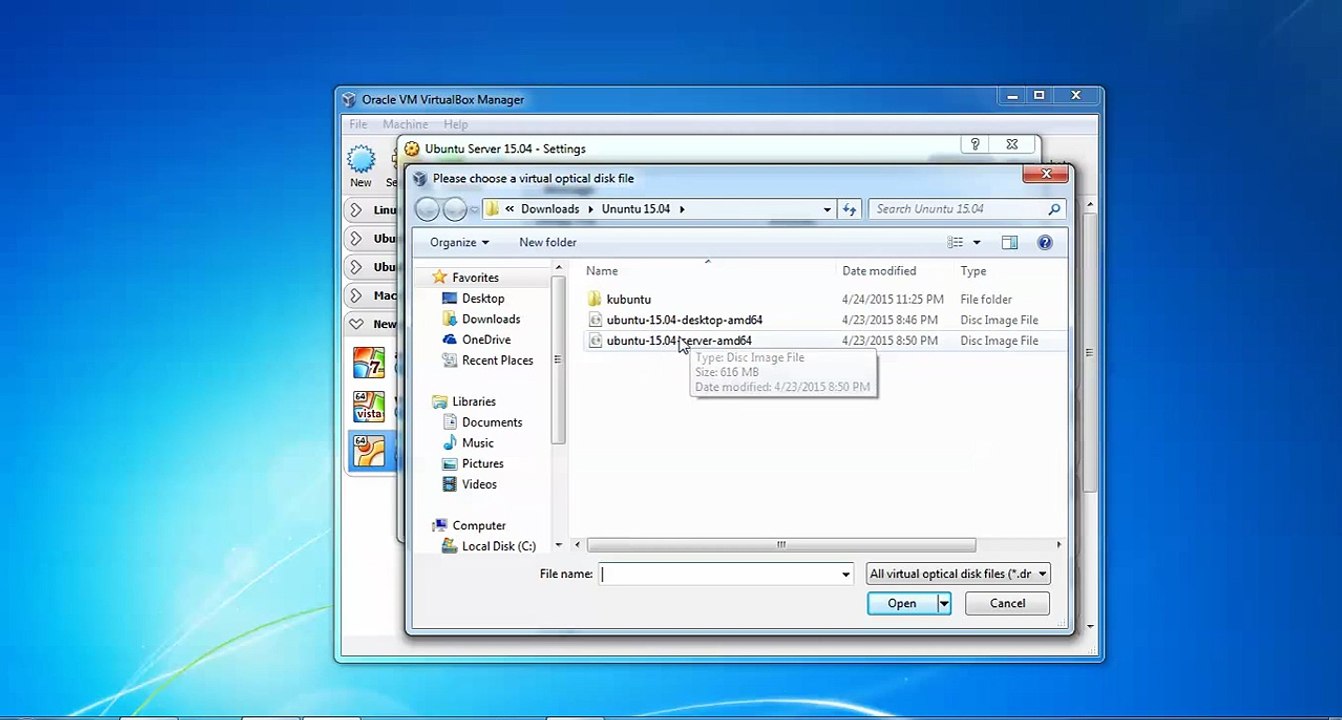Expand the Mac group in VirtualBox Manager
Viewport: 1342px width, 720px height.
[x=356, y=296]
